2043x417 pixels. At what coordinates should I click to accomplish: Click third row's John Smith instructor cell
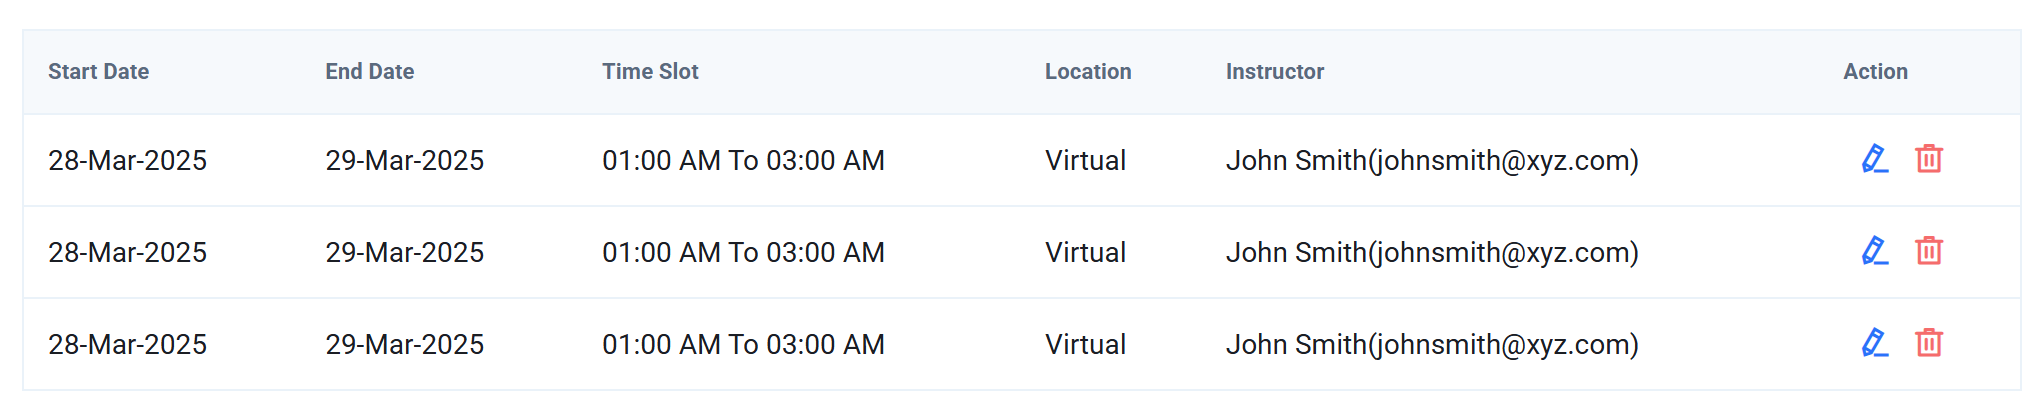[1432, 344]
